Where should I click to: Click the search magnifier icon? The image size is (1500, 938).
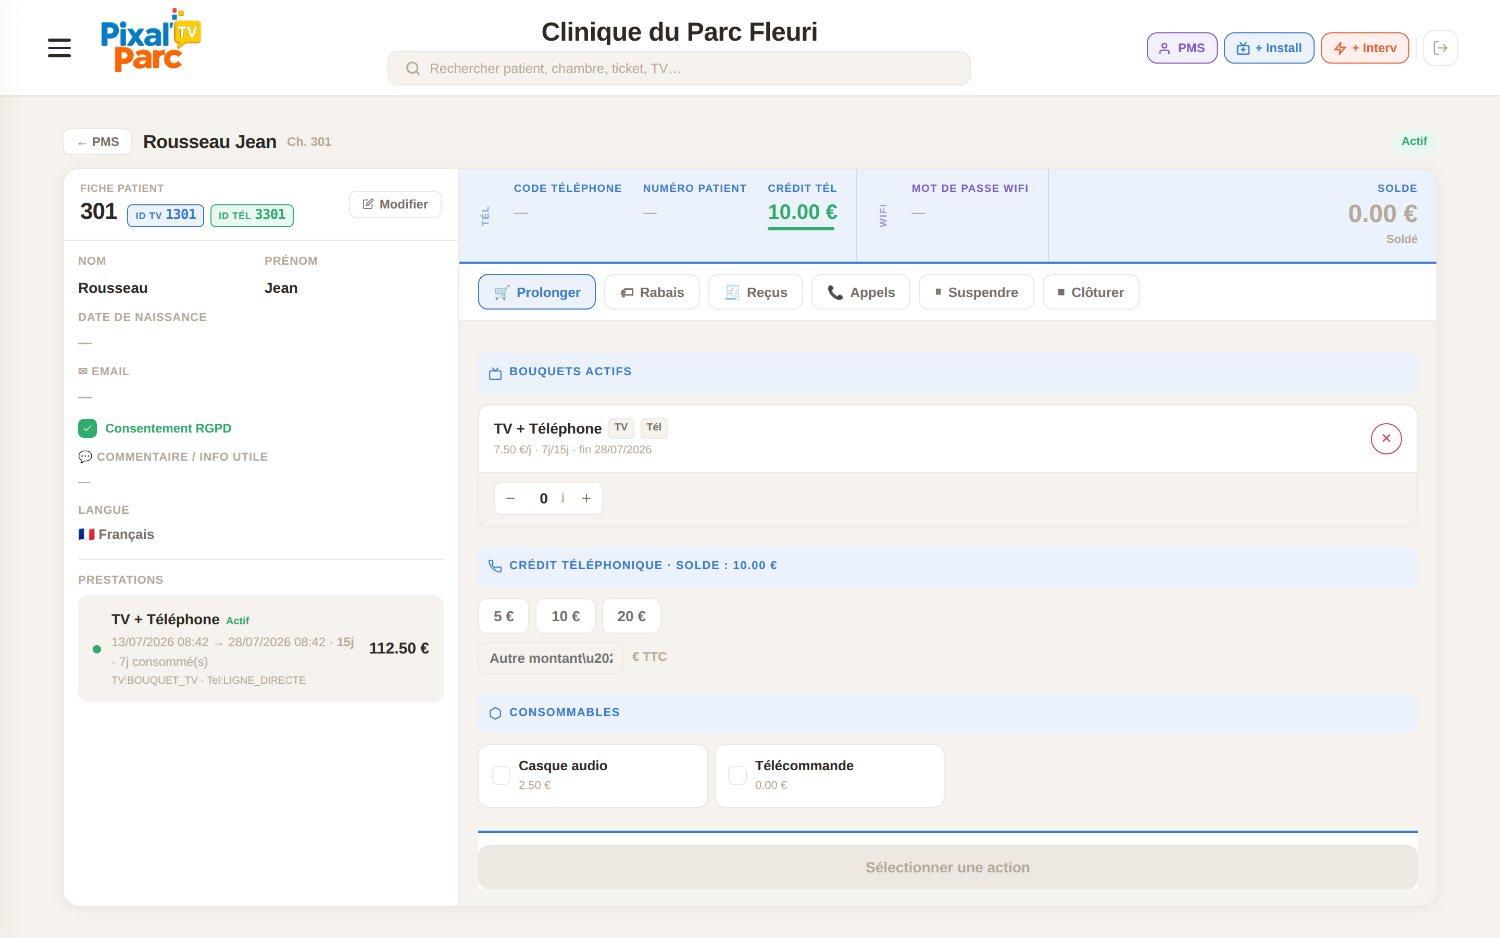coord(412,69)
